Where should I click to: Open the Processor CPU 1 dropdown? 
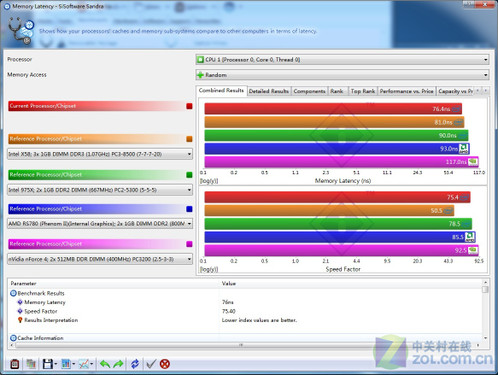[342, 60]
